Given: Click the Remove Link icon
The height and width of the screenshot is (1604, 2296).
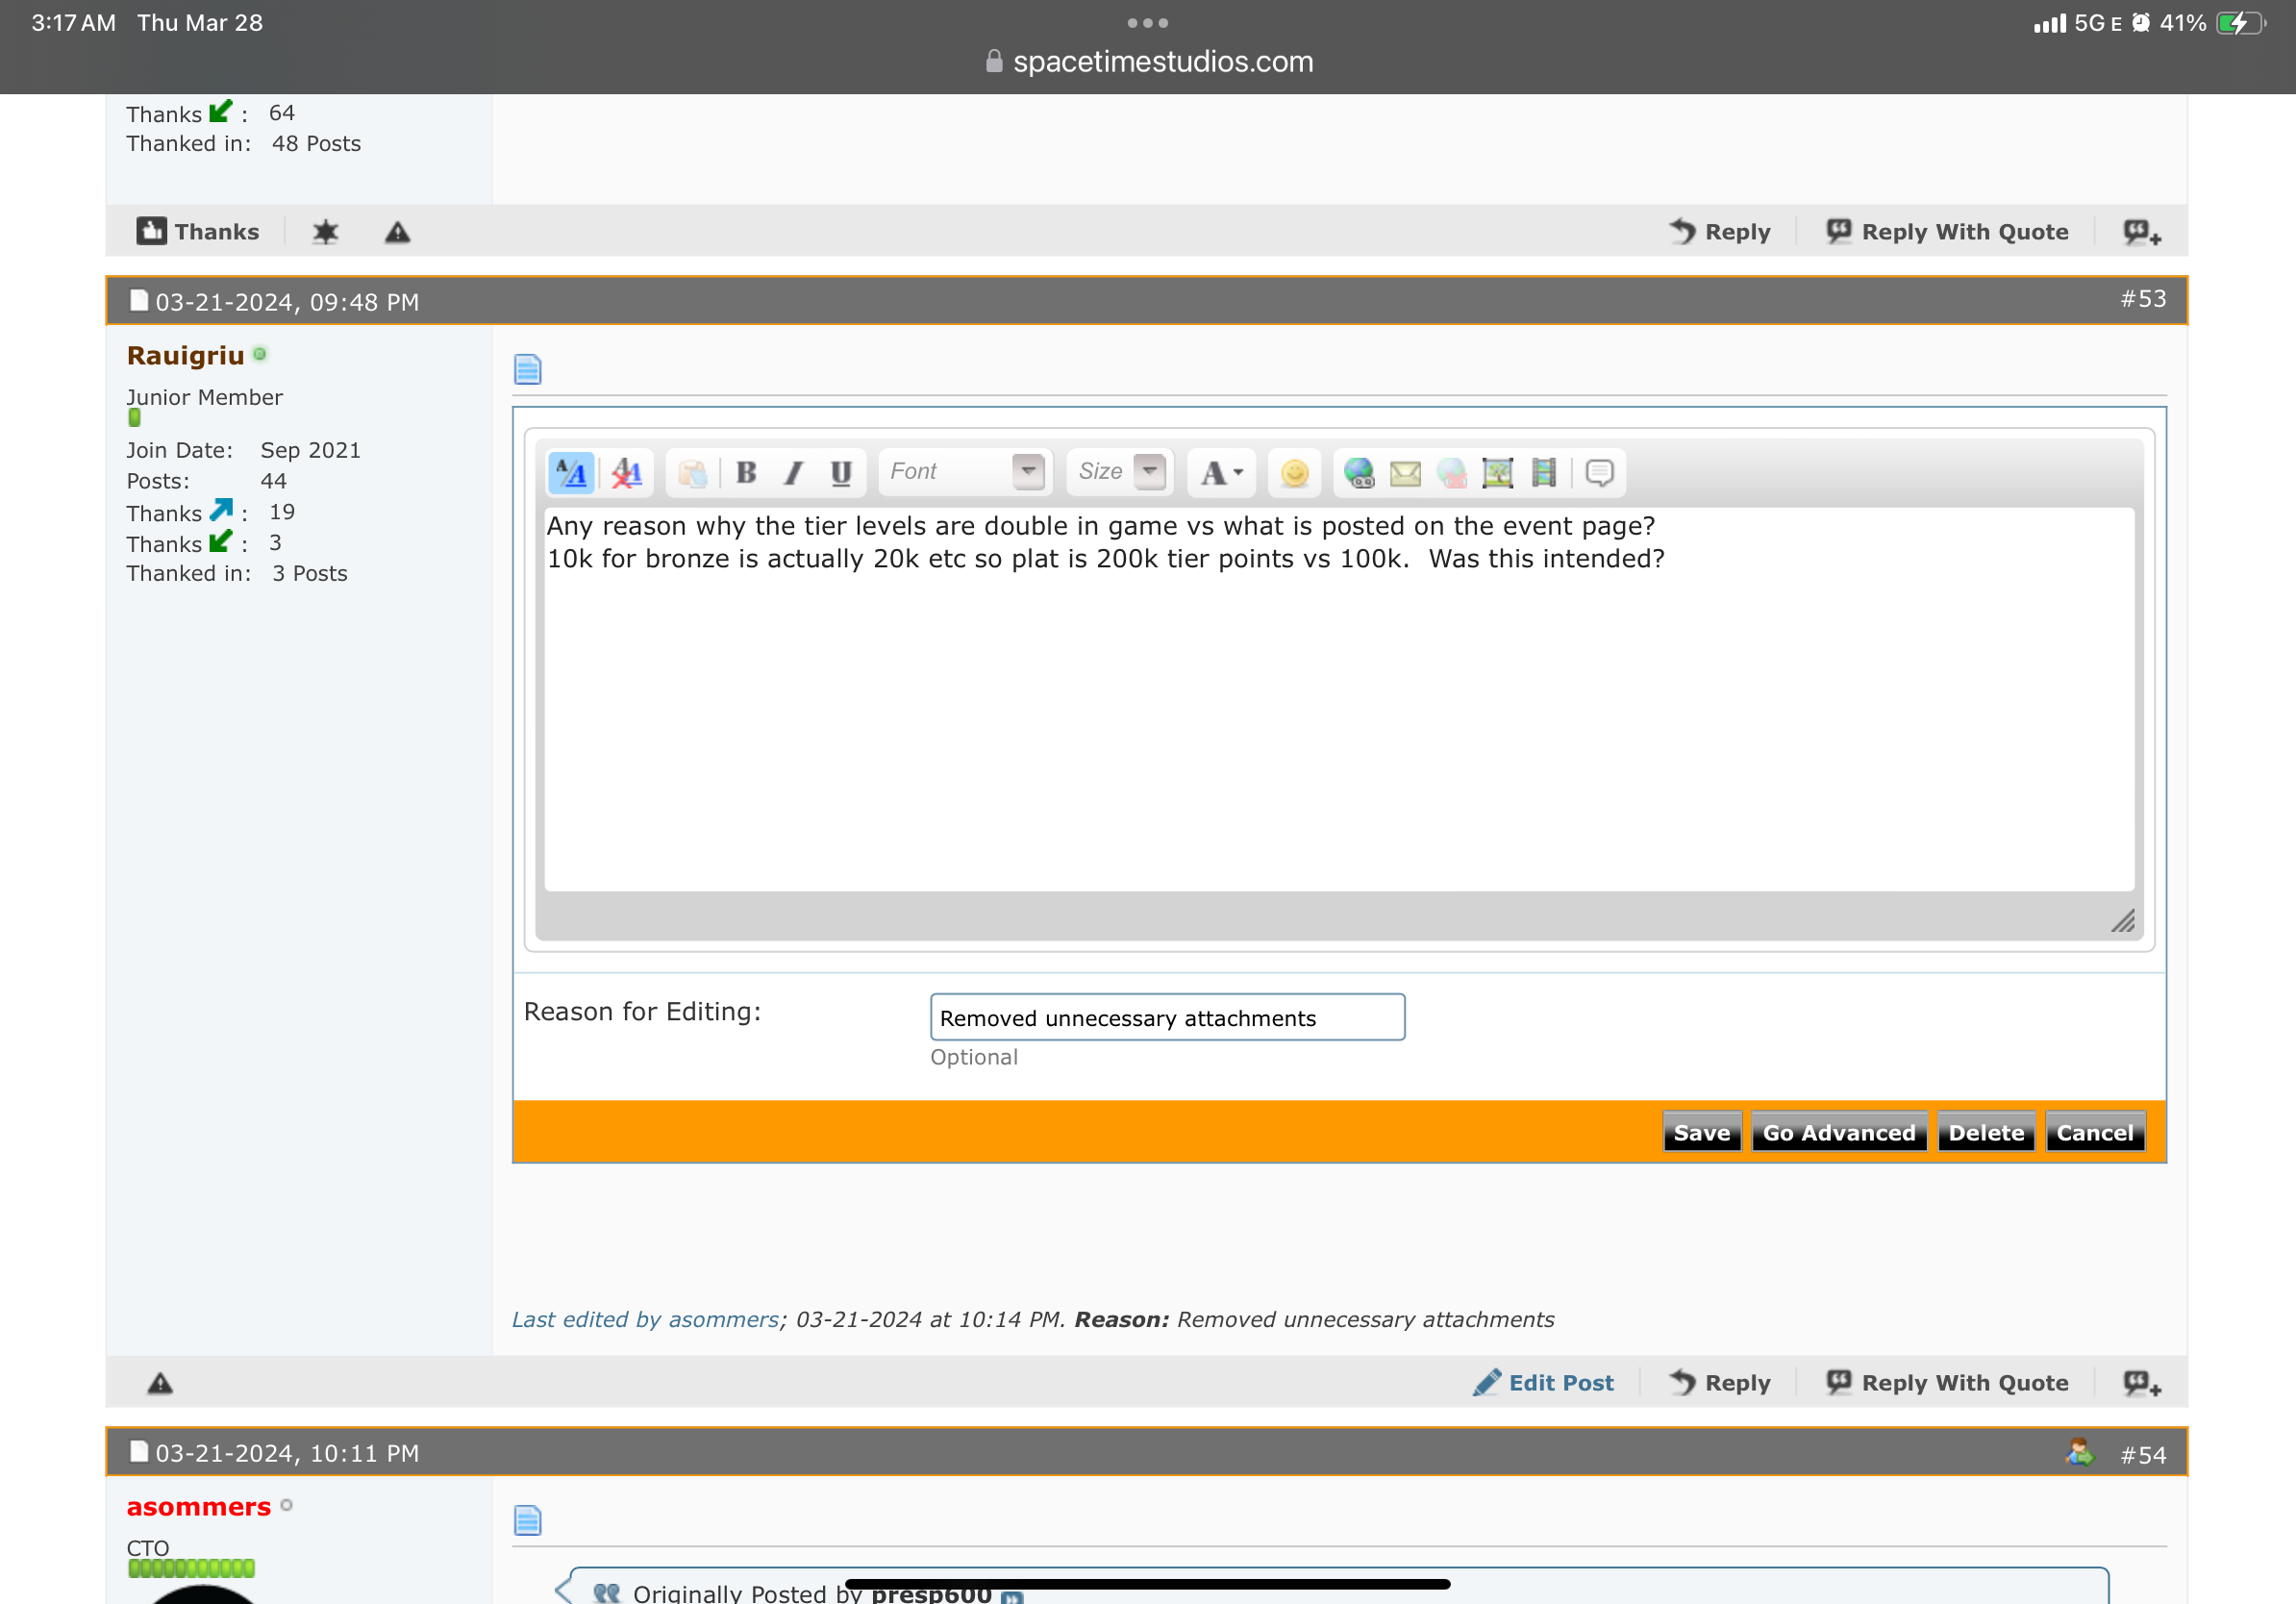Looking at the screenshot, I should [1451, 472].
